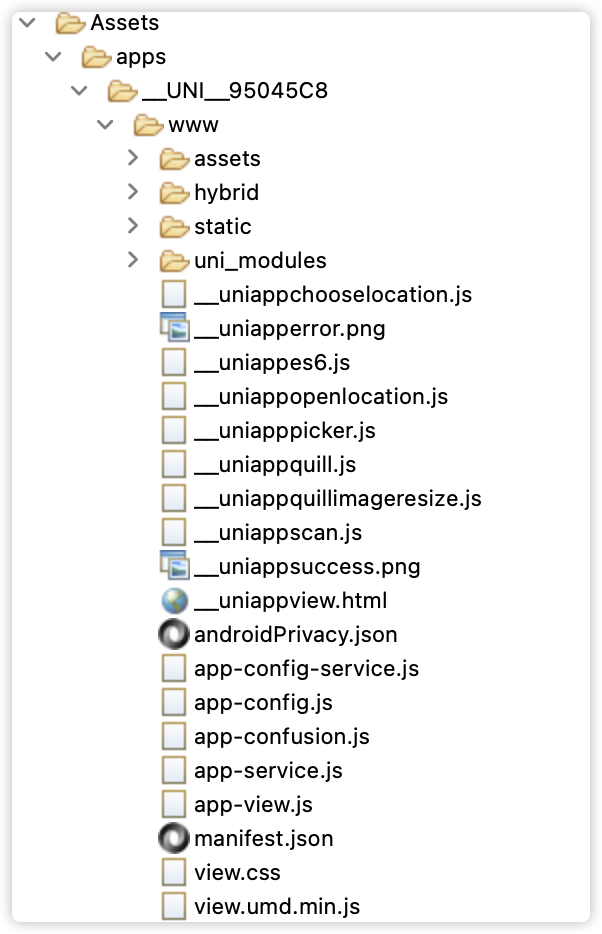This screenshot has width=602, height=934.
Task: Click the globe icon beside __uniappview.html
Action: point(174,601)
